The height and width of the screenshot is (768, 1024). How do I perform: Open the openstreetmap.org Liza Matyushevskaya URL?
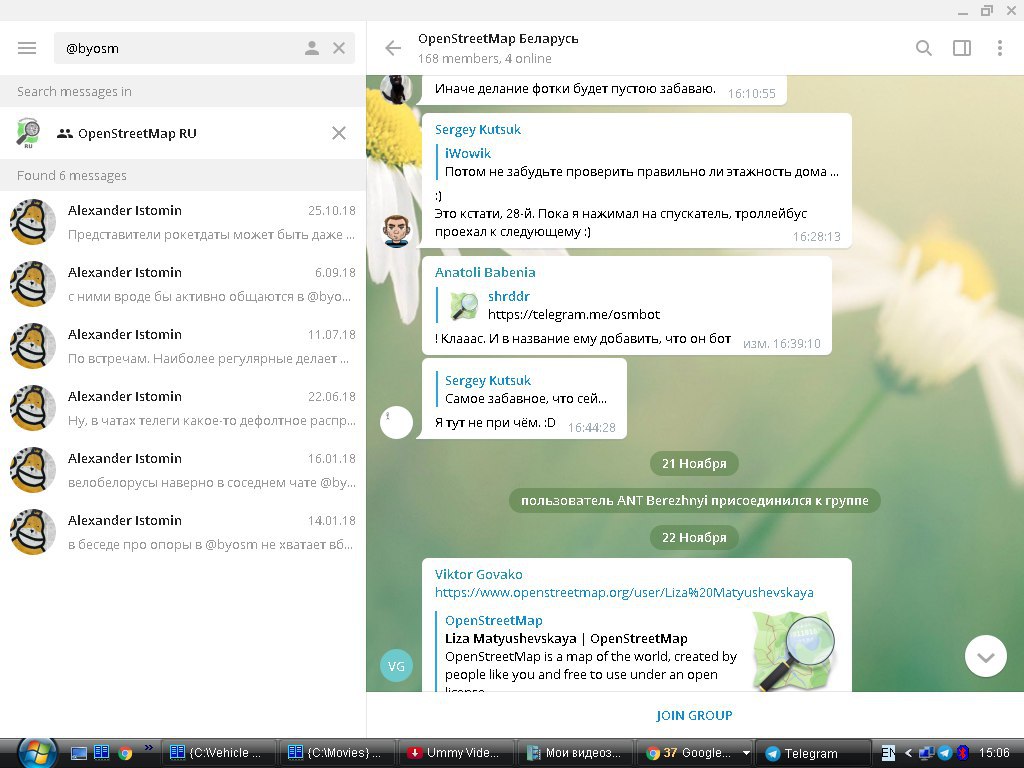click(624, 592)
